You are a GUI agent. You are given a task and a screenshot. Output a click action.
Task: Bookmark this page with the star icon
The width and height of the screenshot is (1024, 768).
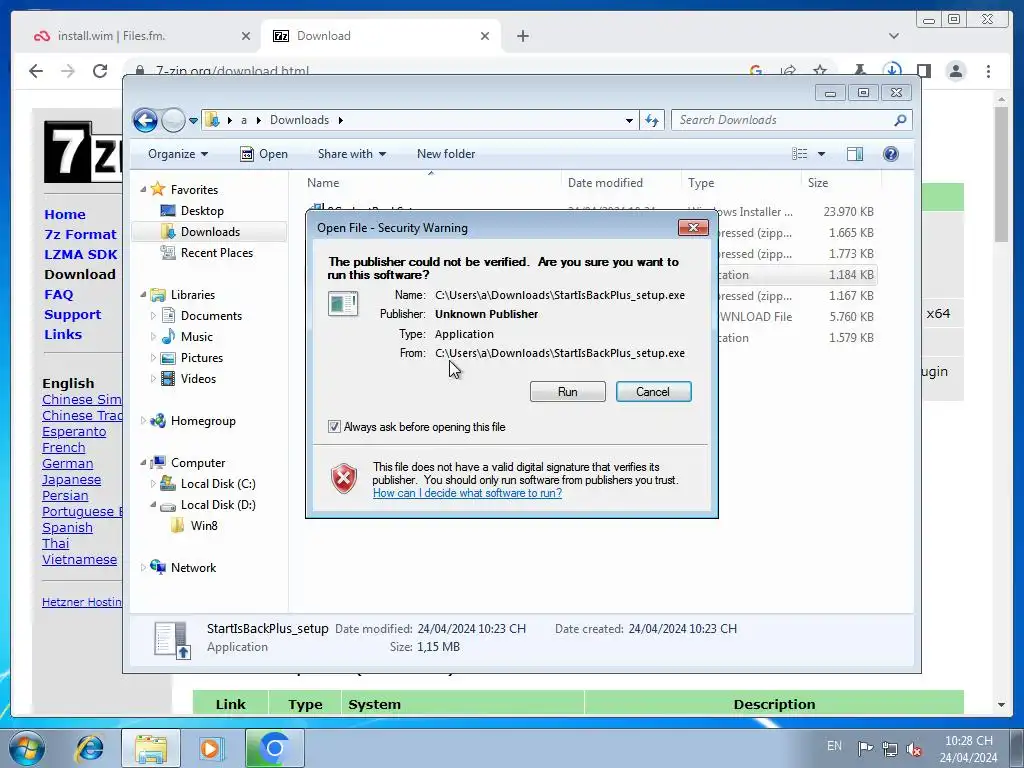click(820, 71)
